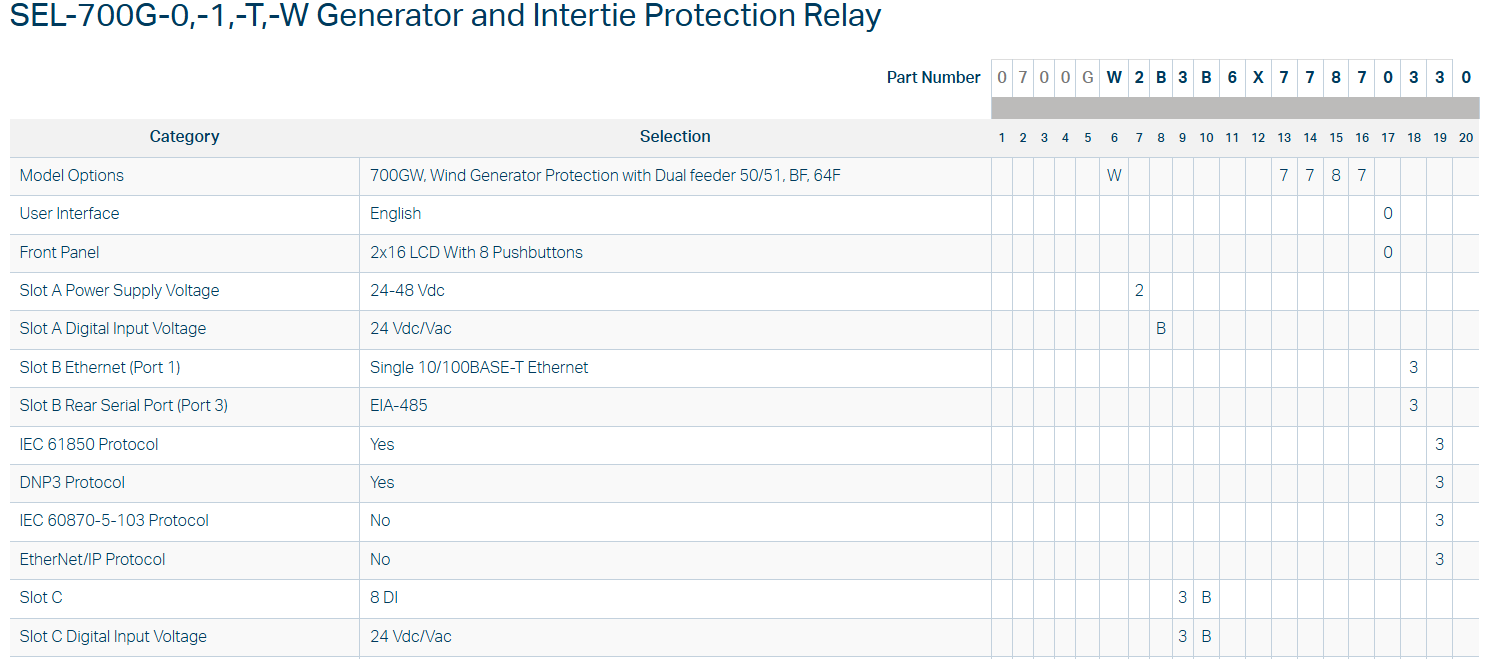Select No in the IEC 60870-5-103 Protocol row
Screen dimensions: 1485x659
coord(380,521)
